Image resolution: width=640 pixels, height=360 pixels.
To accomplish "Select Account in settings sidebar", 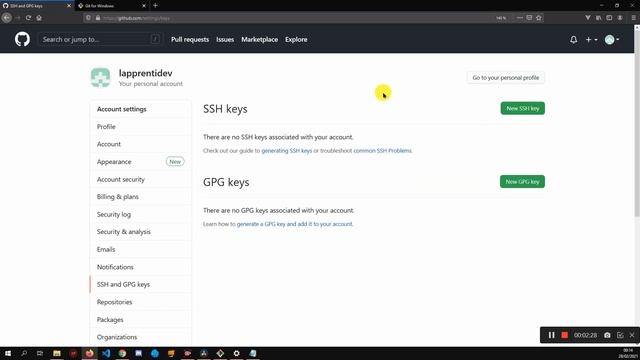I will [141, 144].
